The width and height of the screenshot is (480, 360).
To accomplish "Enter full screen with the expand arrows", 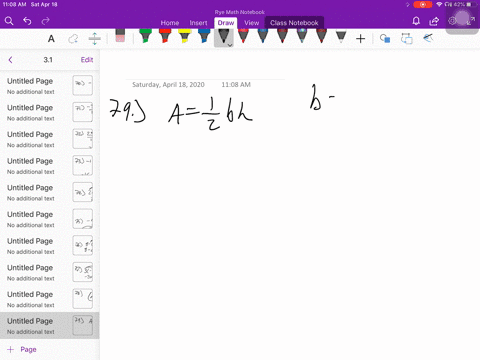I will pos(471,21).
